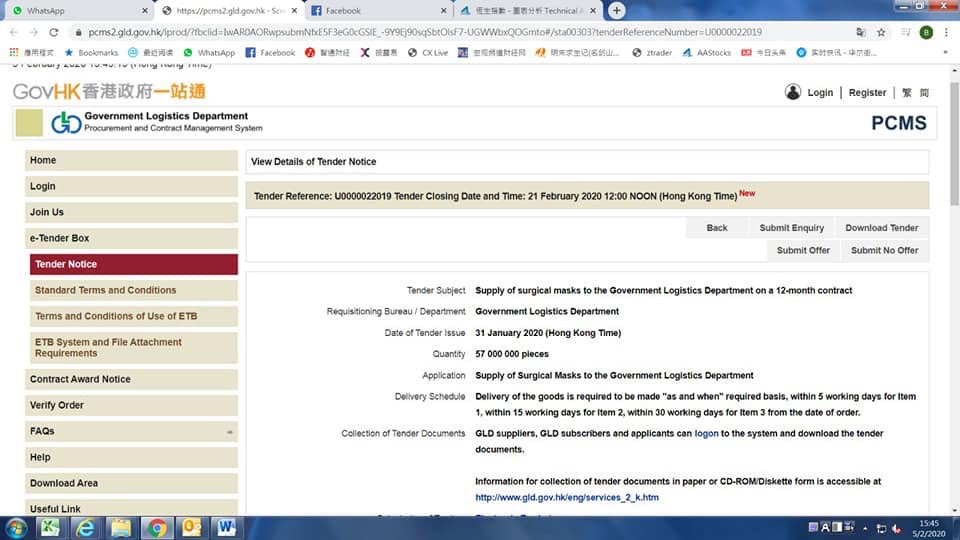960x540 pixels.
Task: Follow the logon link in tender details
Action: 706,433
